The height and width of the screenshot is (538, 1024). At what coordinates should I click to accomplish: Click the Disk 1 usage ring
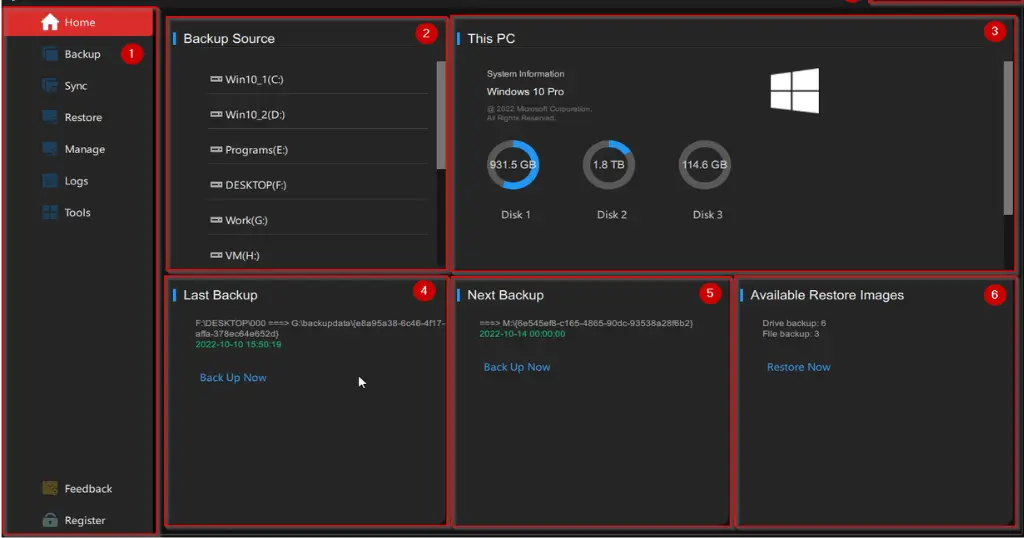(x=513, y=165)
